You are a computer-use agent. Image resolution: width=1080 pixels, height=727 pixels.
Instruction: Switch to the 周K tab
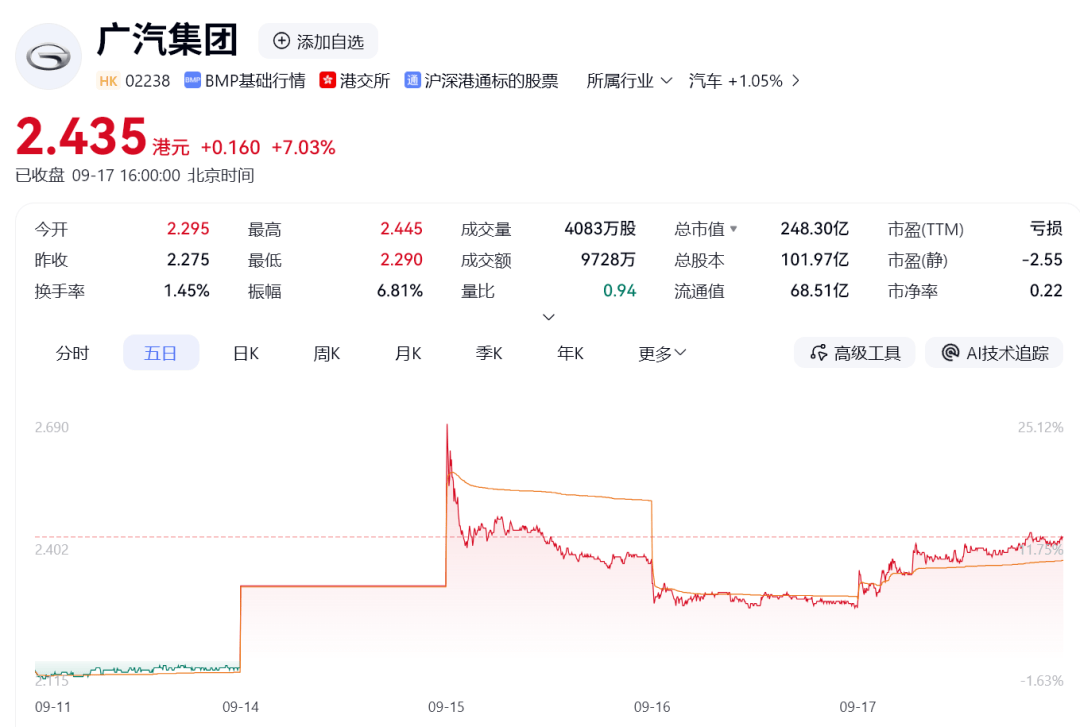point(326,353)
